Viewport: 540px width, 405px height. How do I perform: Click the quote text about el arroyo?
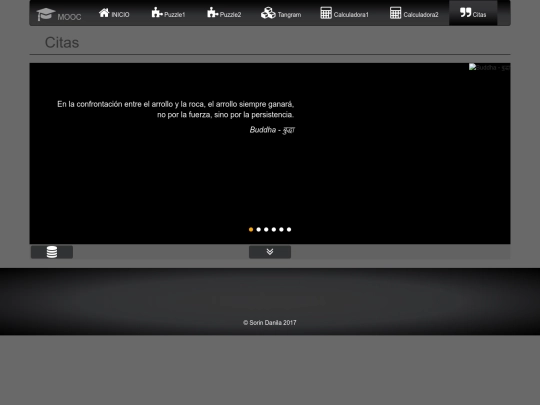coord(176,109)
